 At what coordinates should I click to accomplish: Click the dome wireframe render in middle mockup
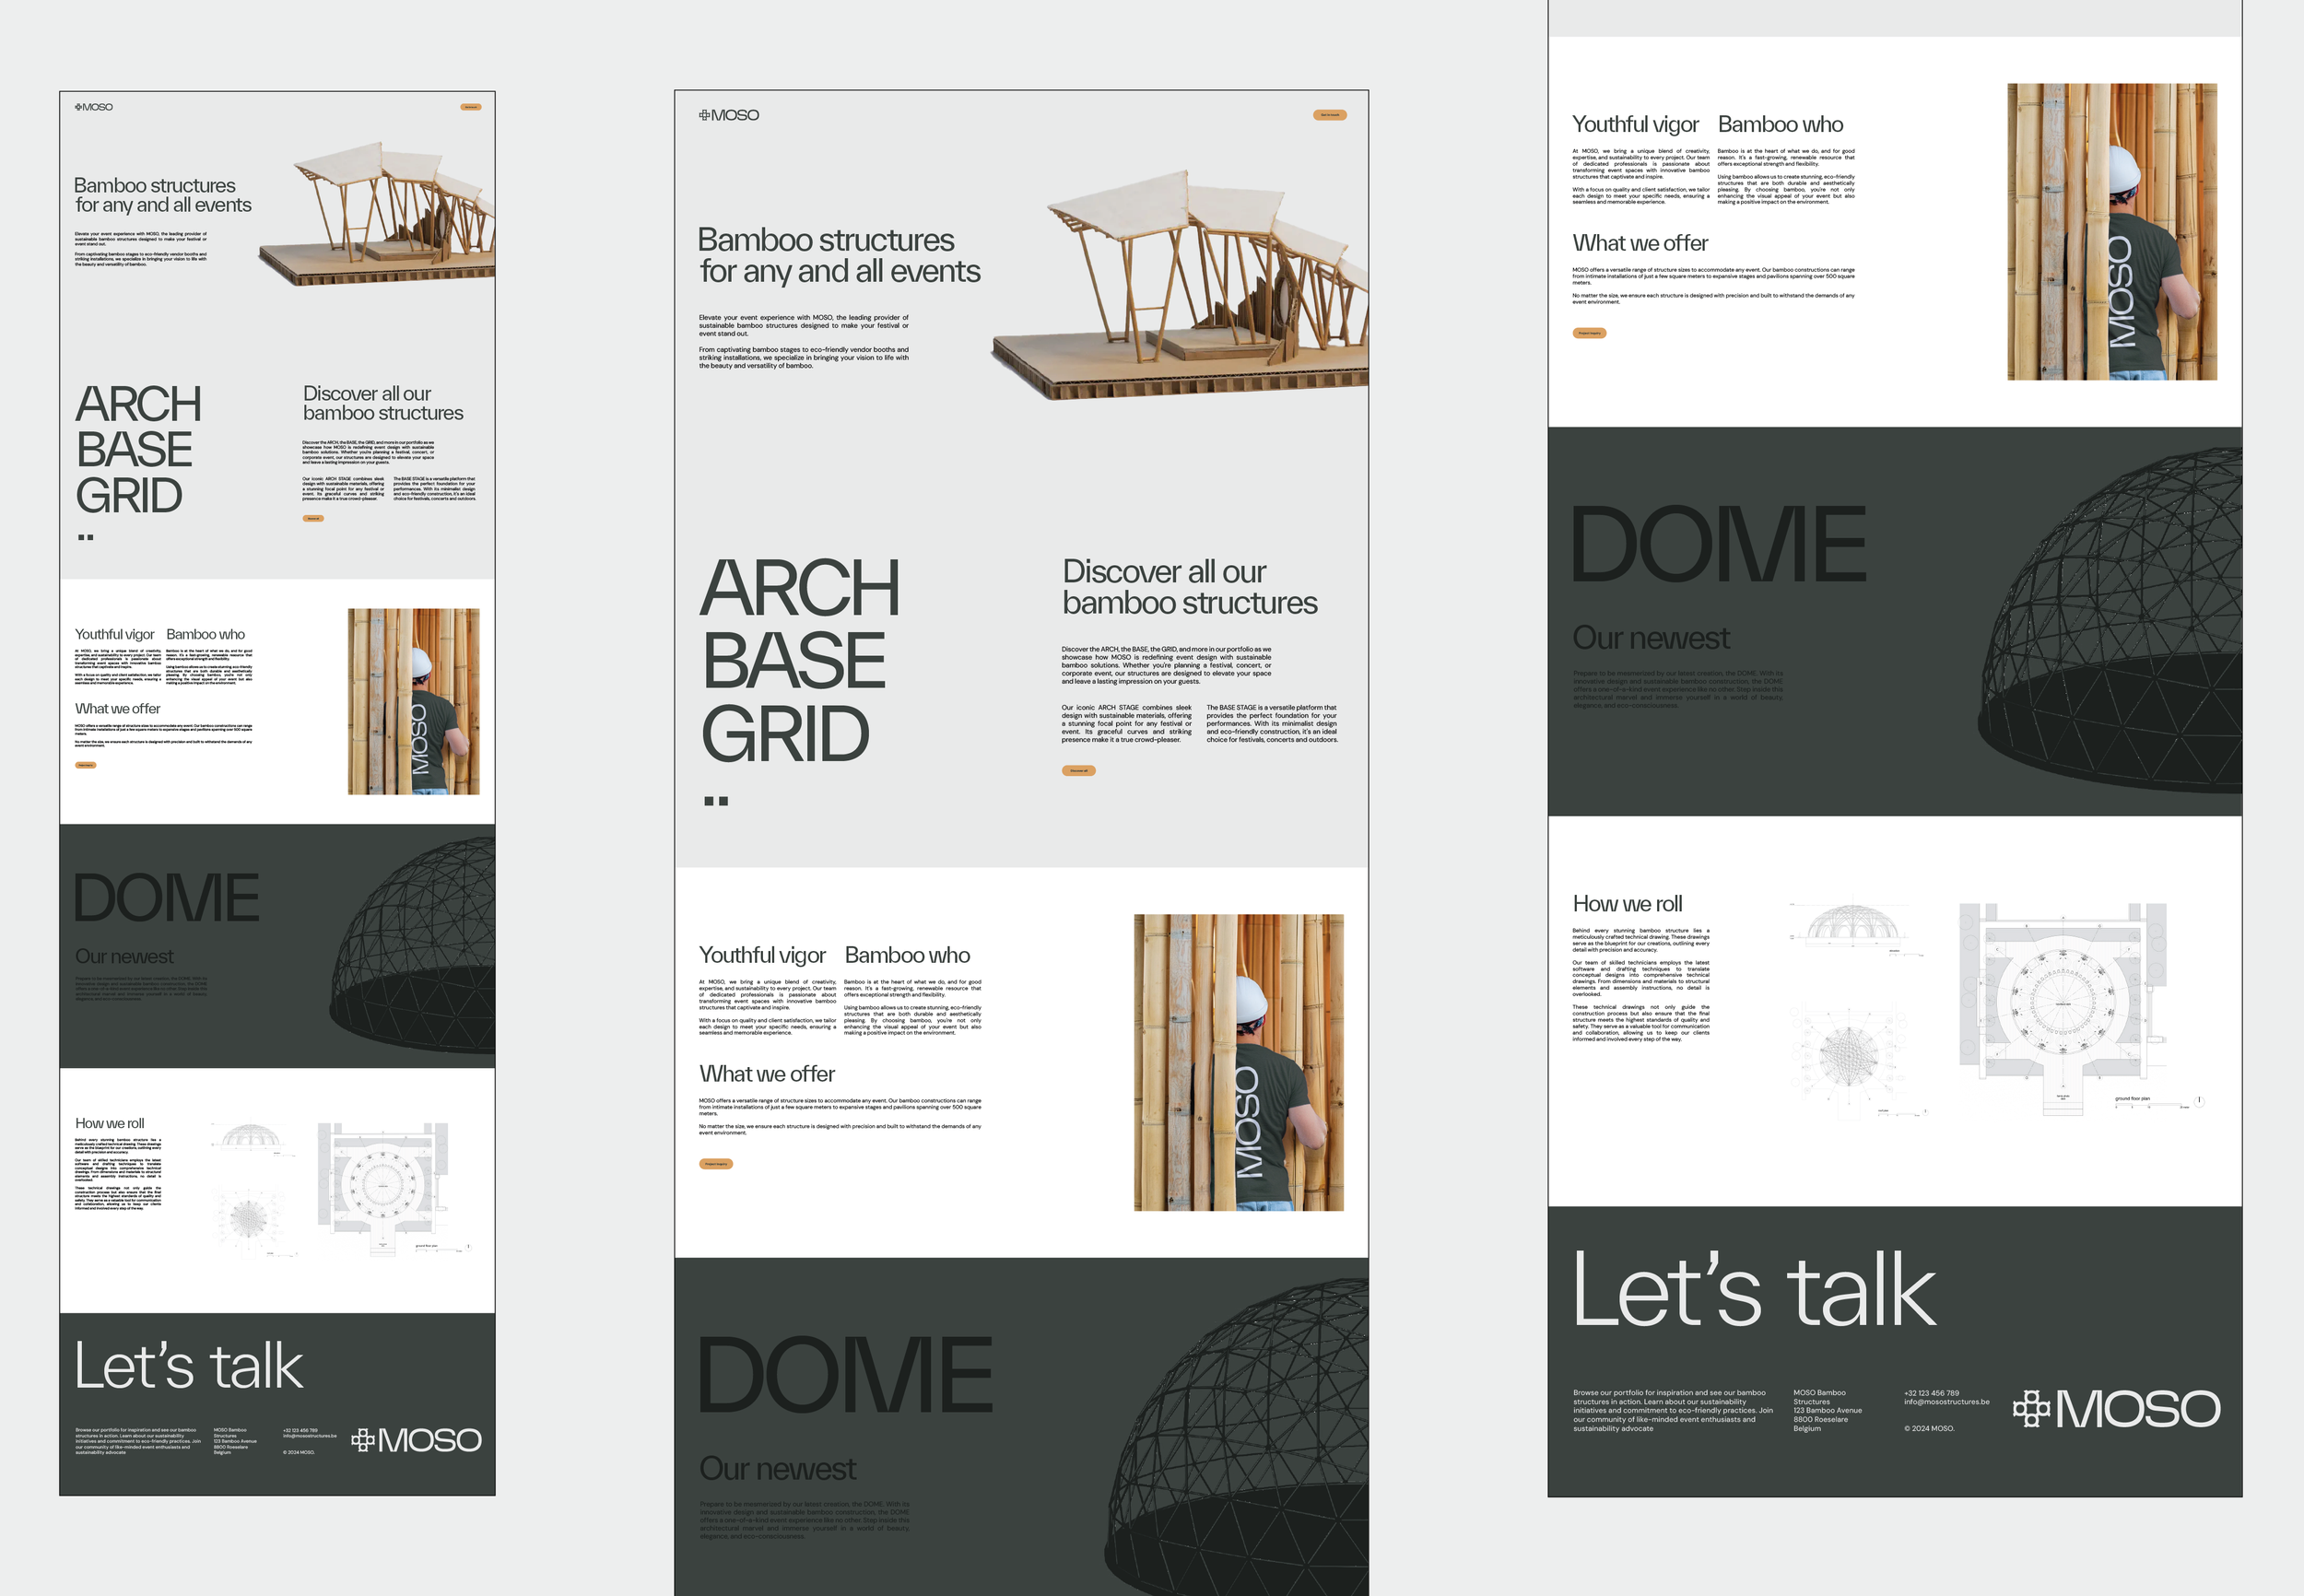tap(1236, 1437)
